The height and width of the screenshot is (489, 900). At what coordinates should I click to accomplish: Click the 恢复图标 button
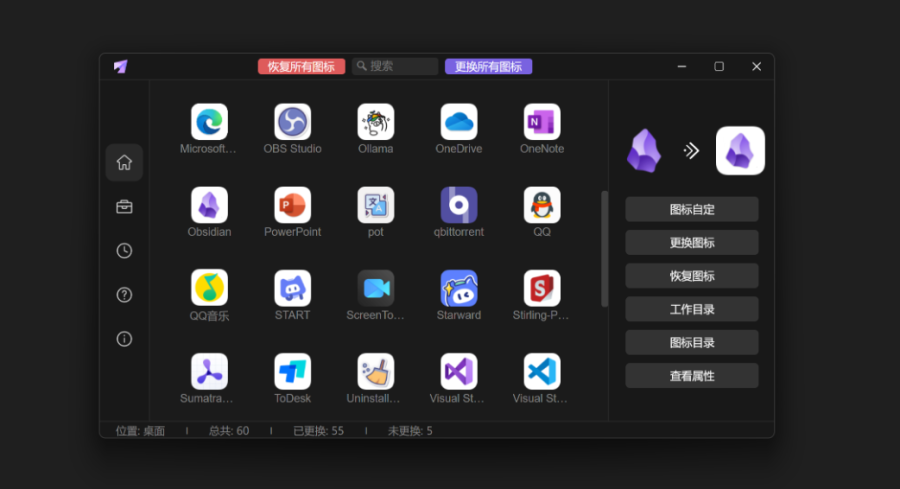(692, 276)
